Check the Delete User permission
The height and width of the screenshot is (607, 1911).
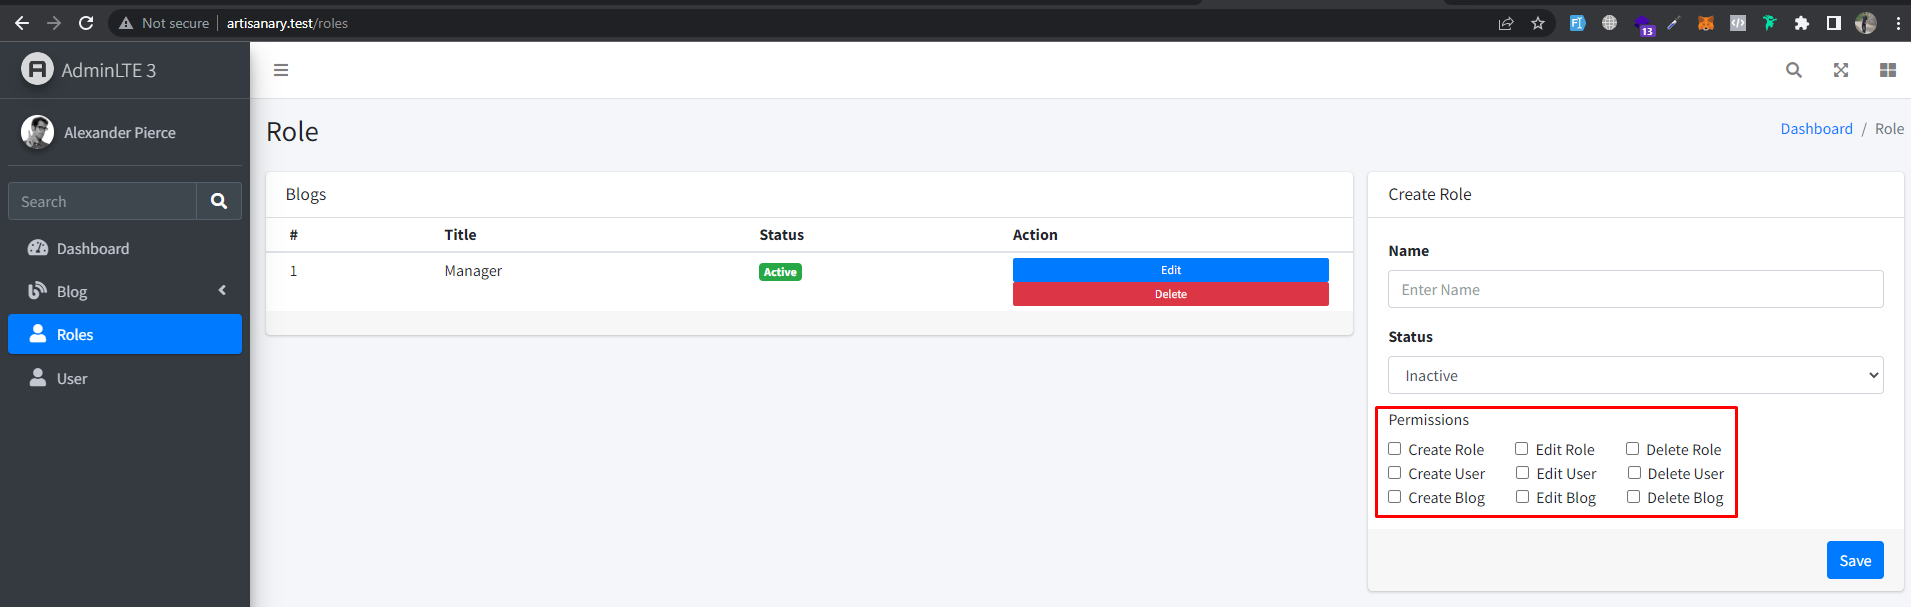click(1634, 473)
